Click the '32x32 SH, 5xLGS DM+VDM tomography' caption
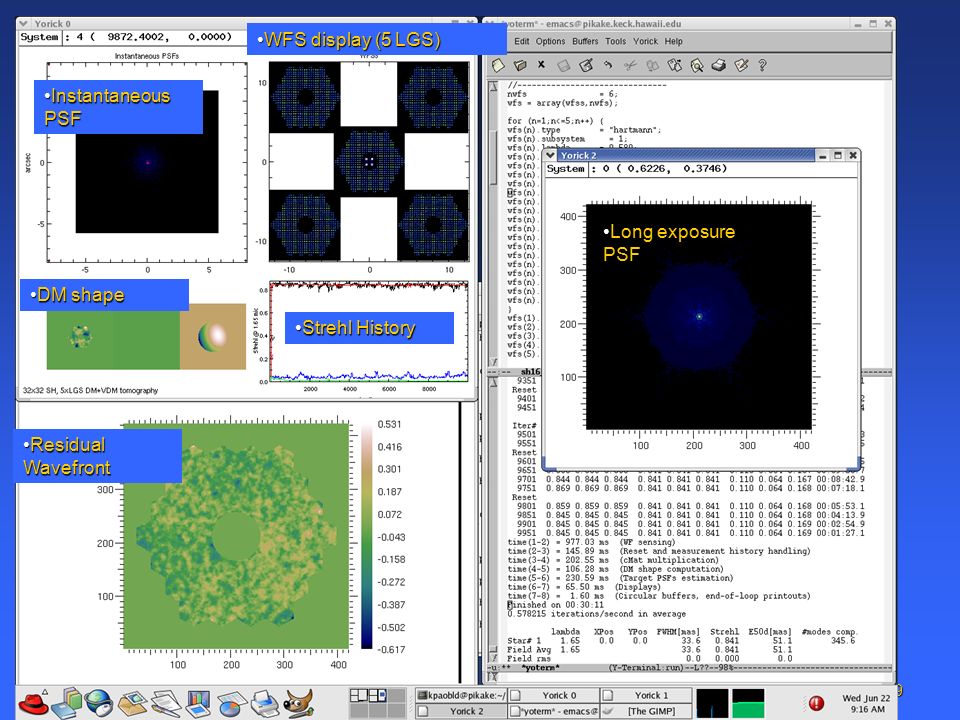Image resolution: width=960 pixels, height=720 pixels. coord(91,390)
